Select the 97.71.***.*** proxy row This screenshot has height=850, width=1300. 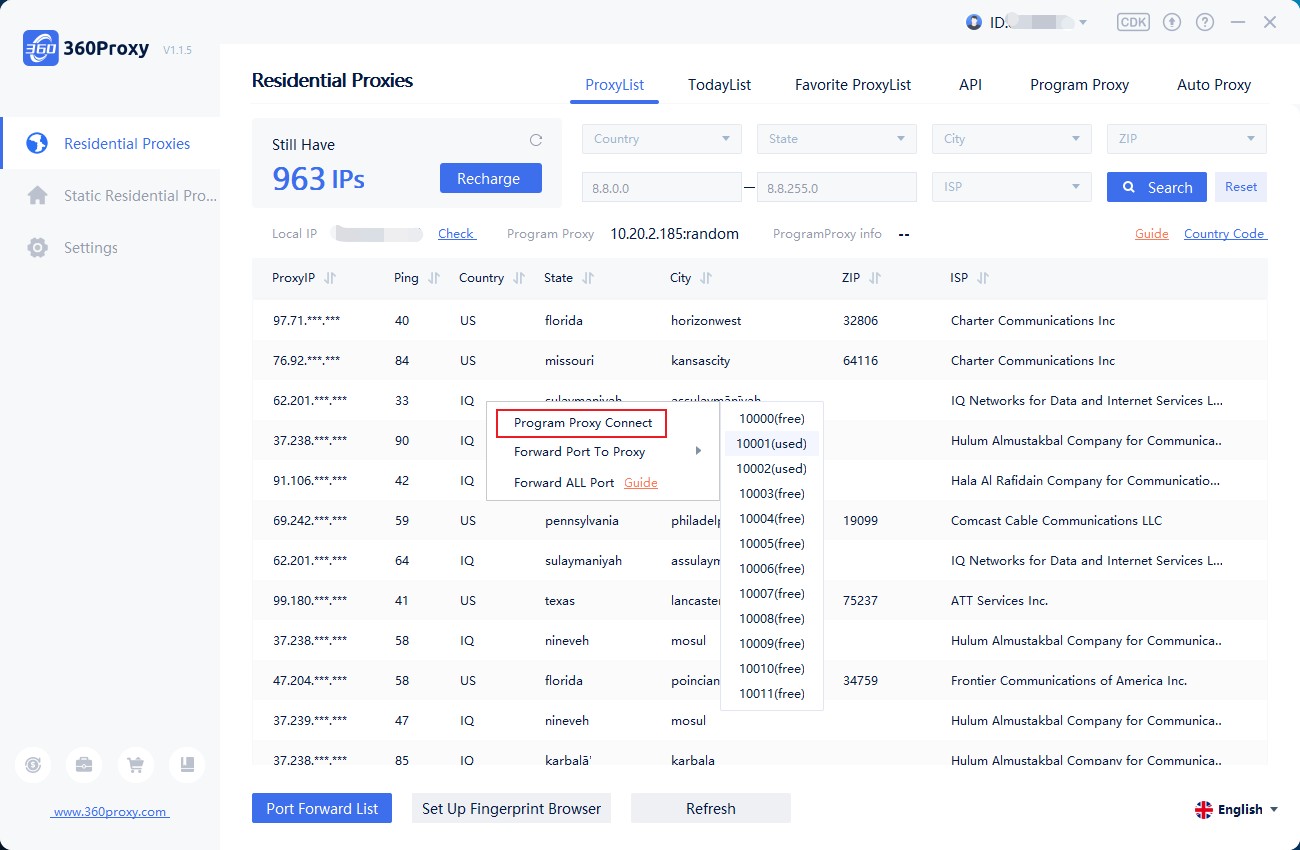(x=760, y=321)
